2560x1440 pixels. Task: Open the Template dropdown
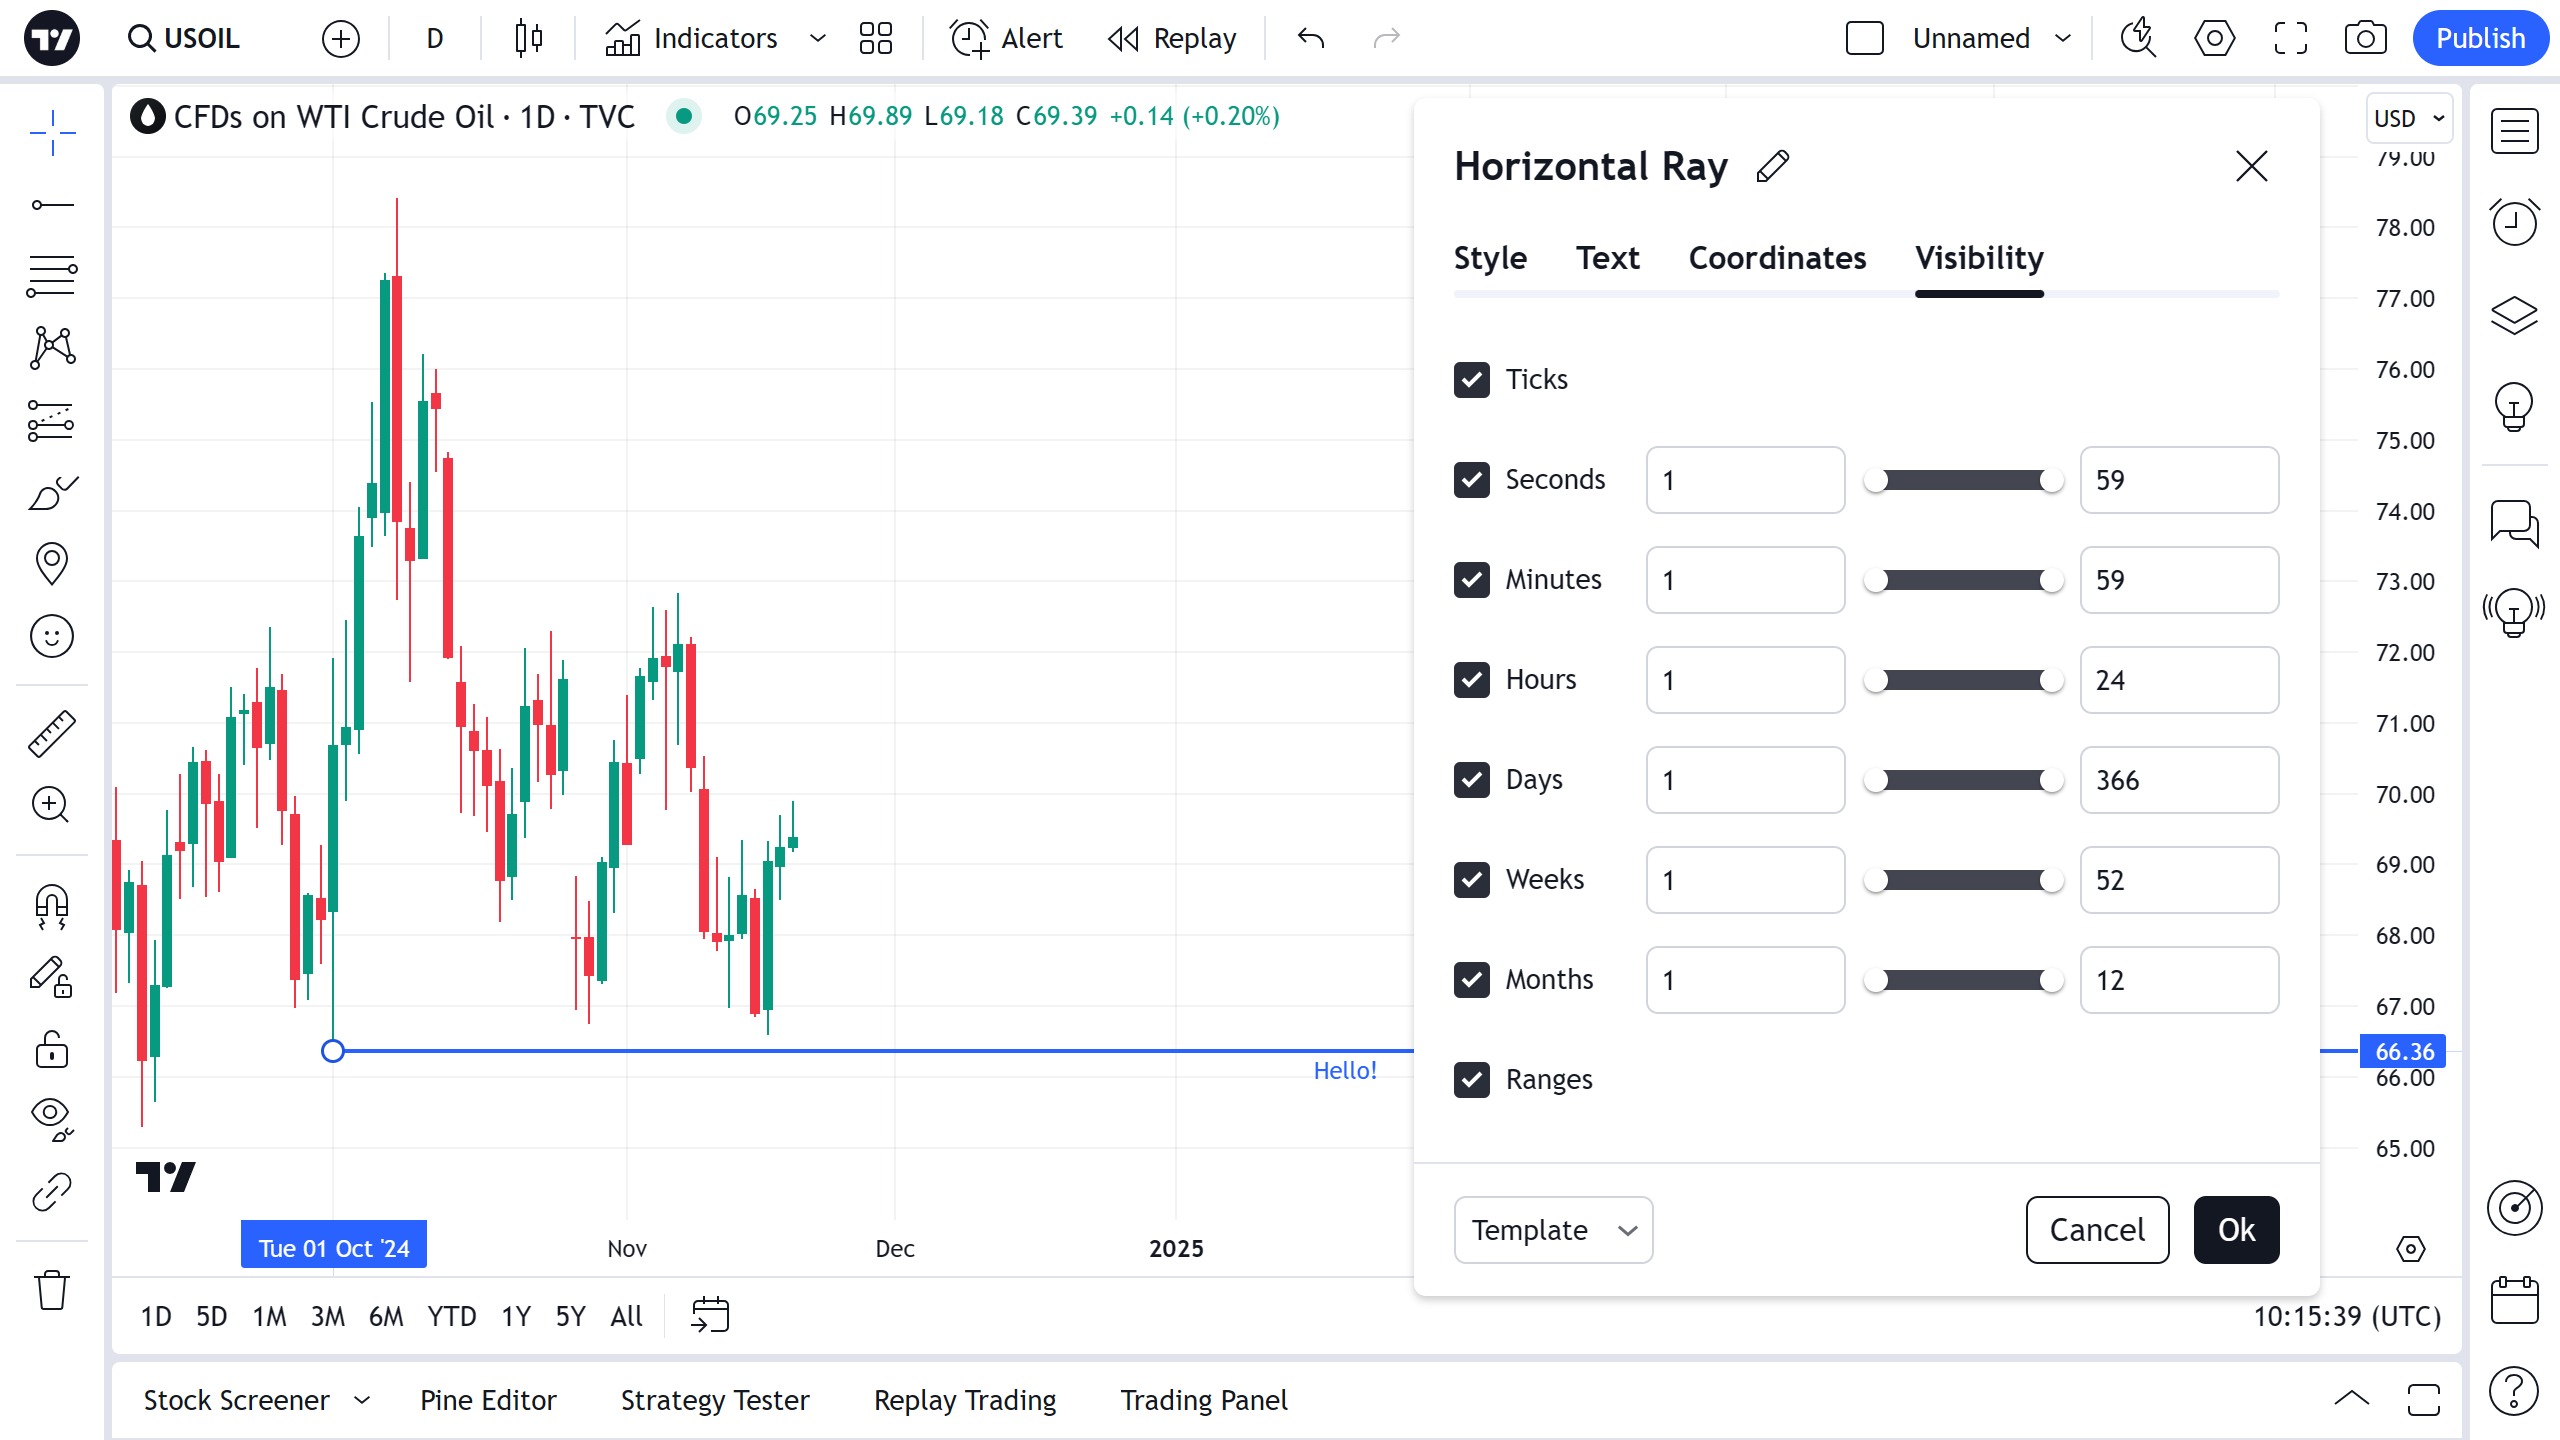click(x=1553, y=1230)
